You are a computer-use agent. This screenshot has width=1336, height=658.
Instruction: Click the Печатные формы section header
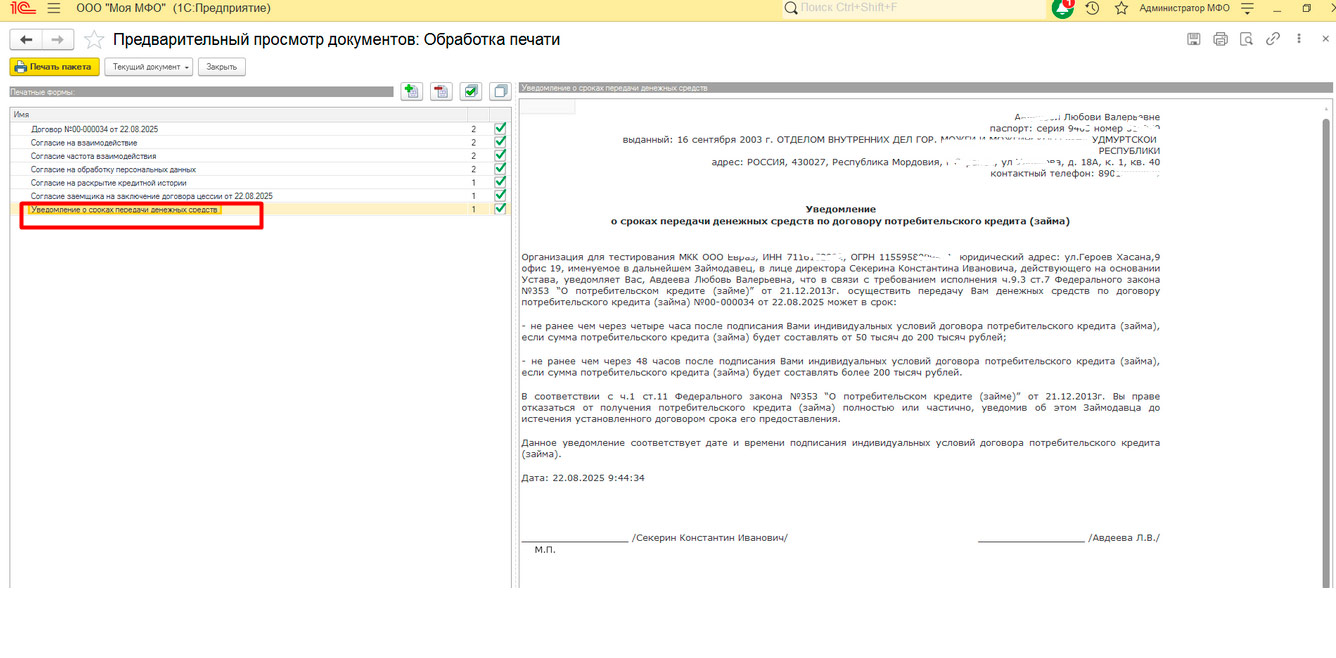tap(200, 91)
